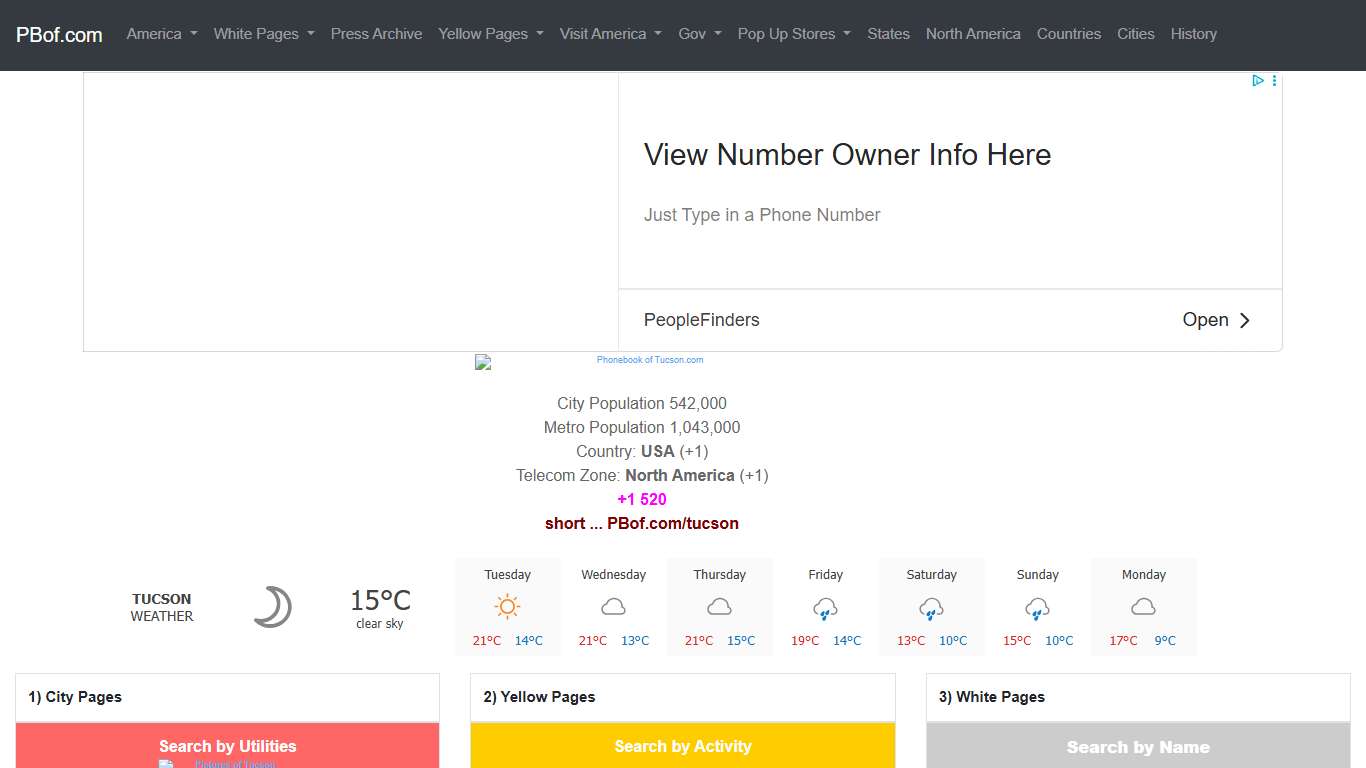Click the Phonebook of Tucson.com image link
1366x768 pixels.
[649, 360]
